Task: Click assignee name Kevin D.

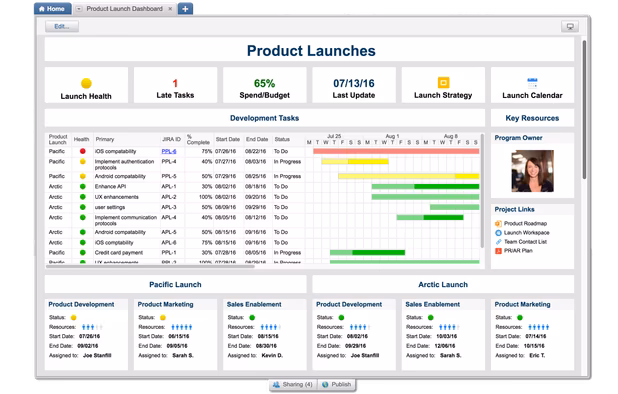Action: pos(272,355)
